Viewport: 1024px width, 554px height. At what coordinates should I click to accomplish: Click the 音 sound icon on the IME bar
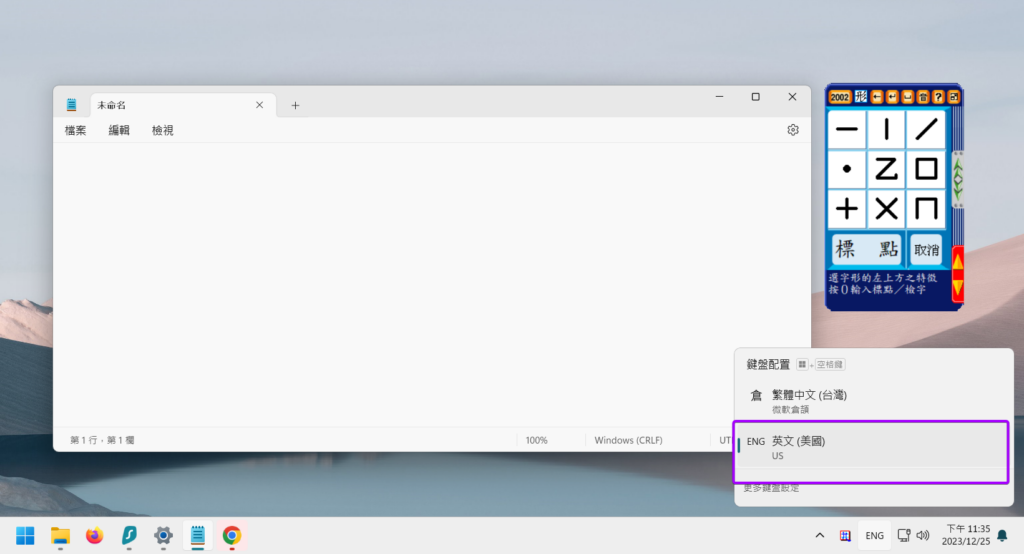923,97
